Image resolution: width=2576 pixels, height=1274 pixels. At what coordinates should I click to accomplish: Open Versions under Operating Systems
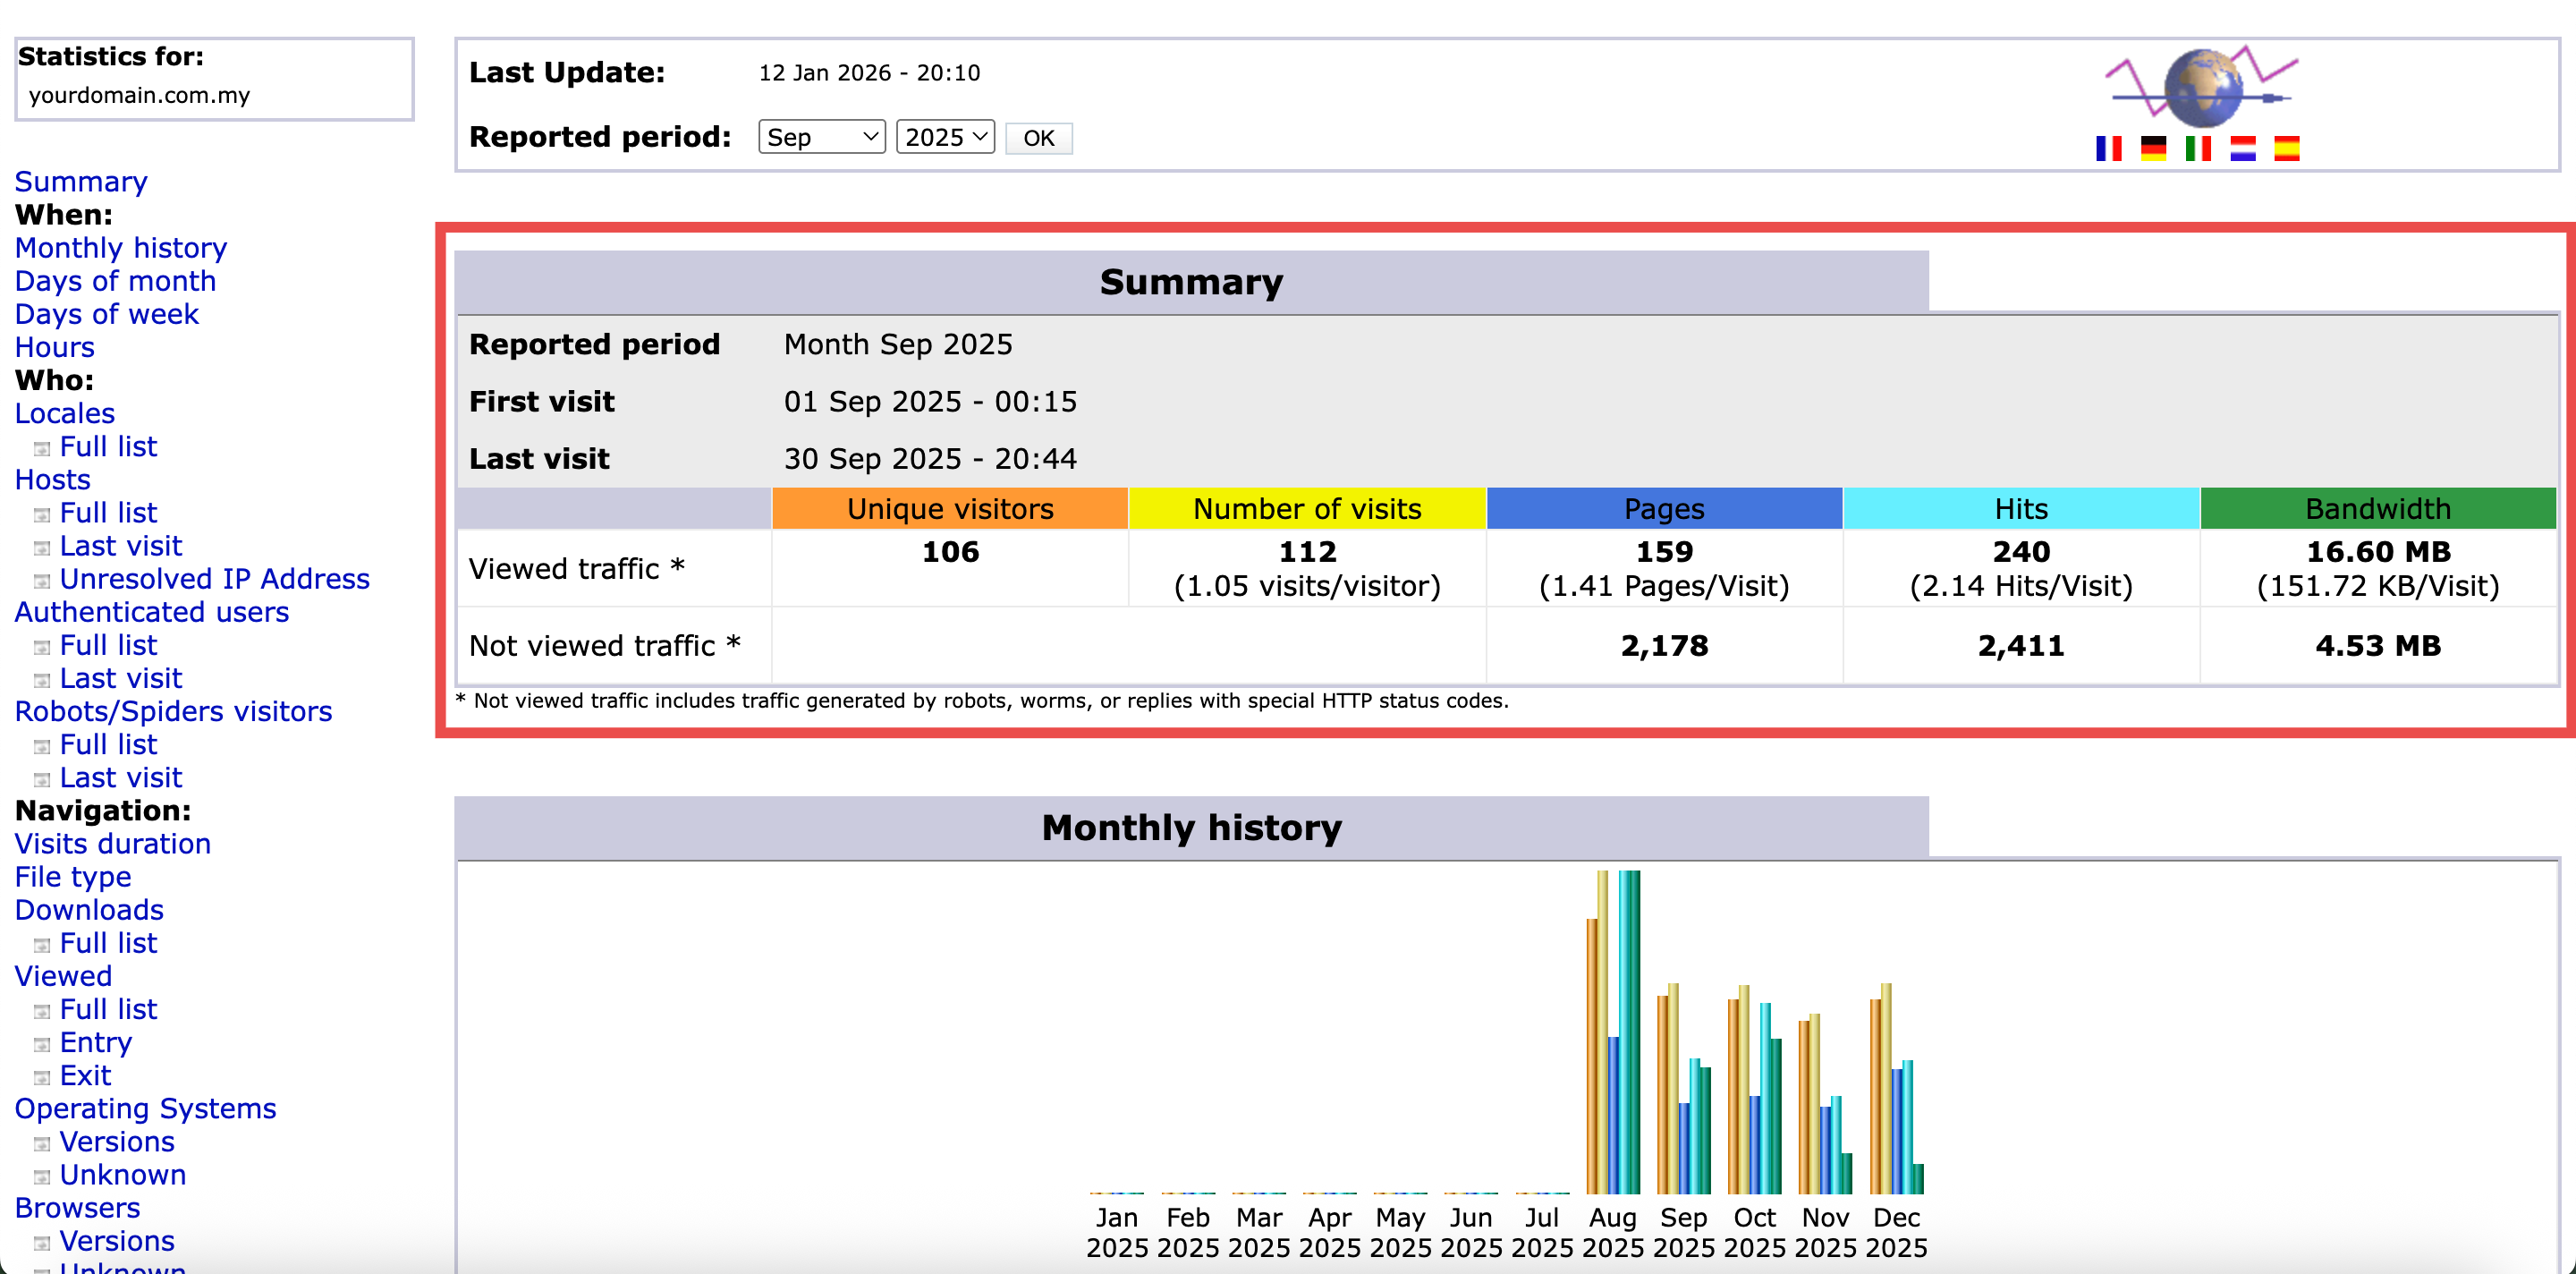(x=117, y=1142)
